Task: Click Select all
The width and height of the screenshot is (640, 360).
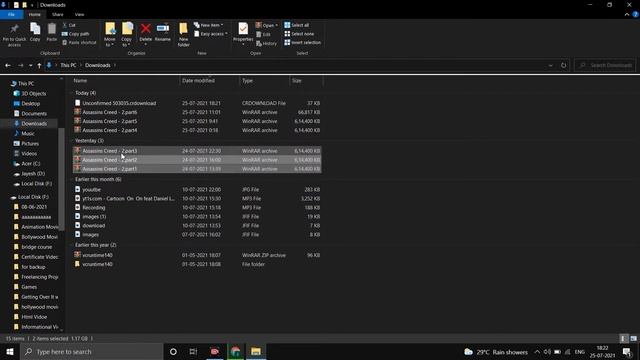Action: click(297, 25)
